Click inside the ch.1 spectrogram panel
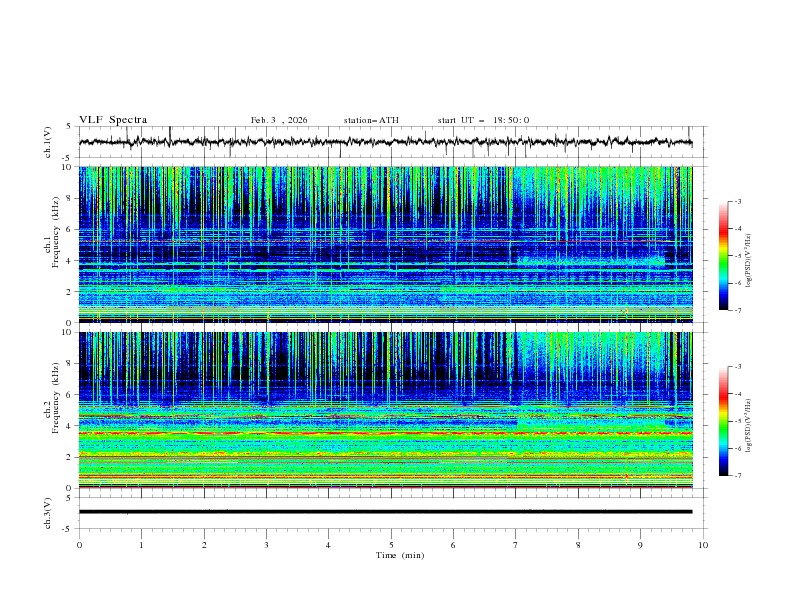This screenshot has width=792, height=612. click(x=385, y=244)
